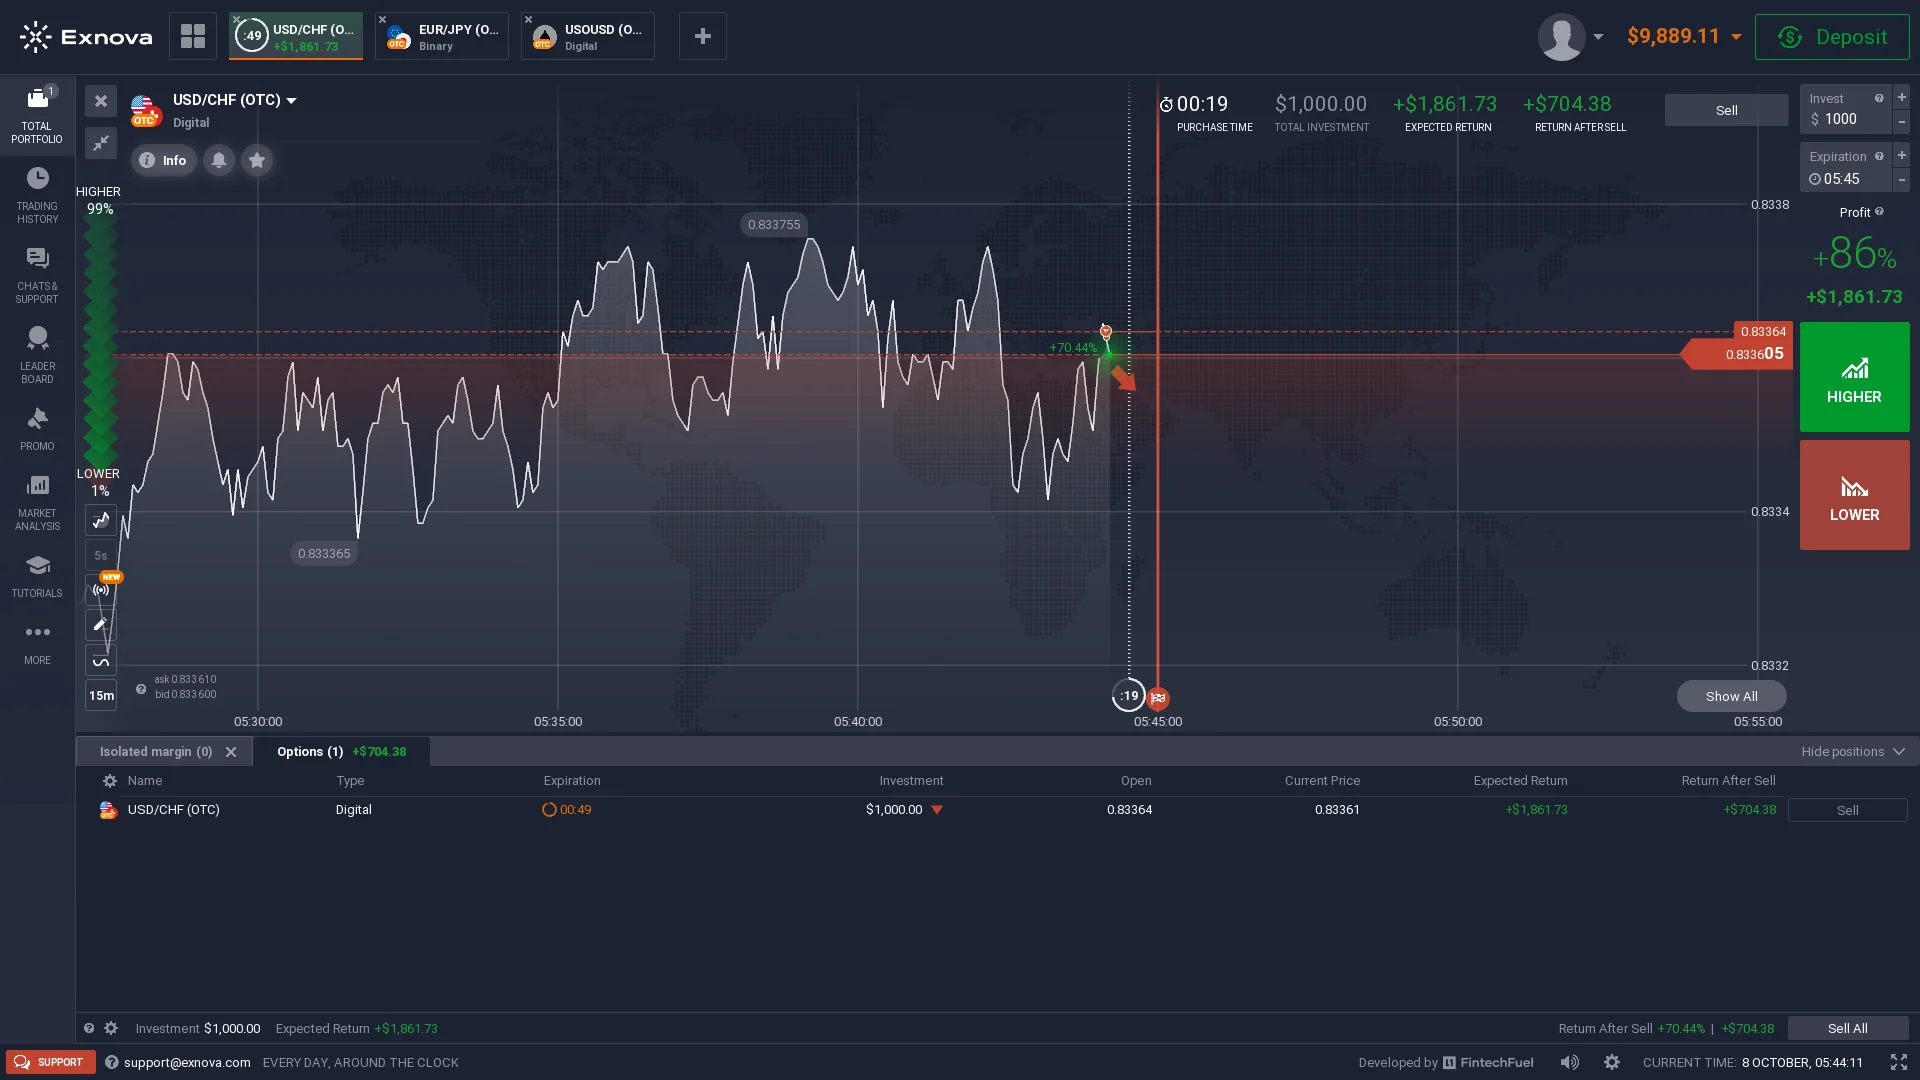1920x1080 pixels.
Task: Open the multi-chart grid layout
Action: [193, 36]
